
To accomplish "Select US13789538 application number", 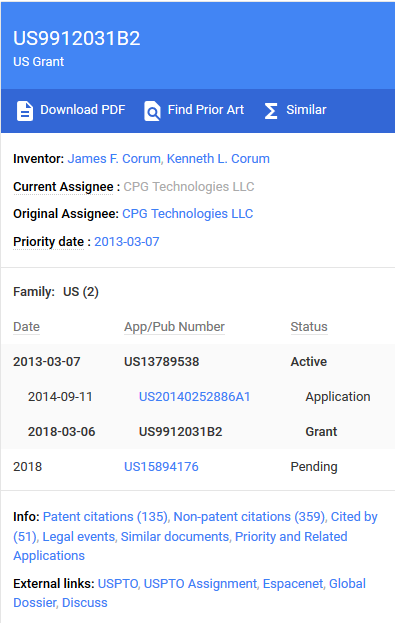I will click(x=161, y=362).
